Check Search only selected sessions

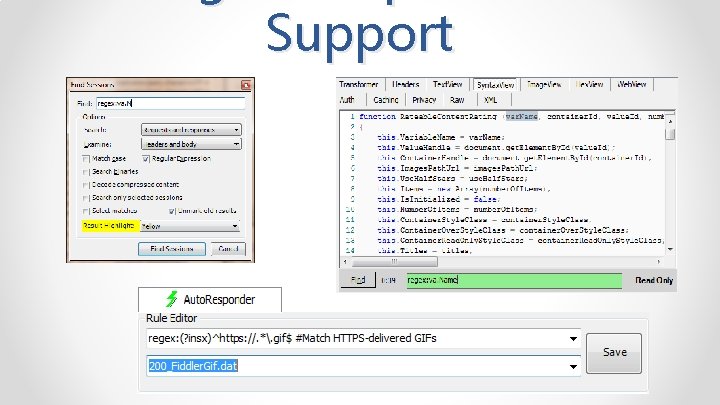(86, 198)
